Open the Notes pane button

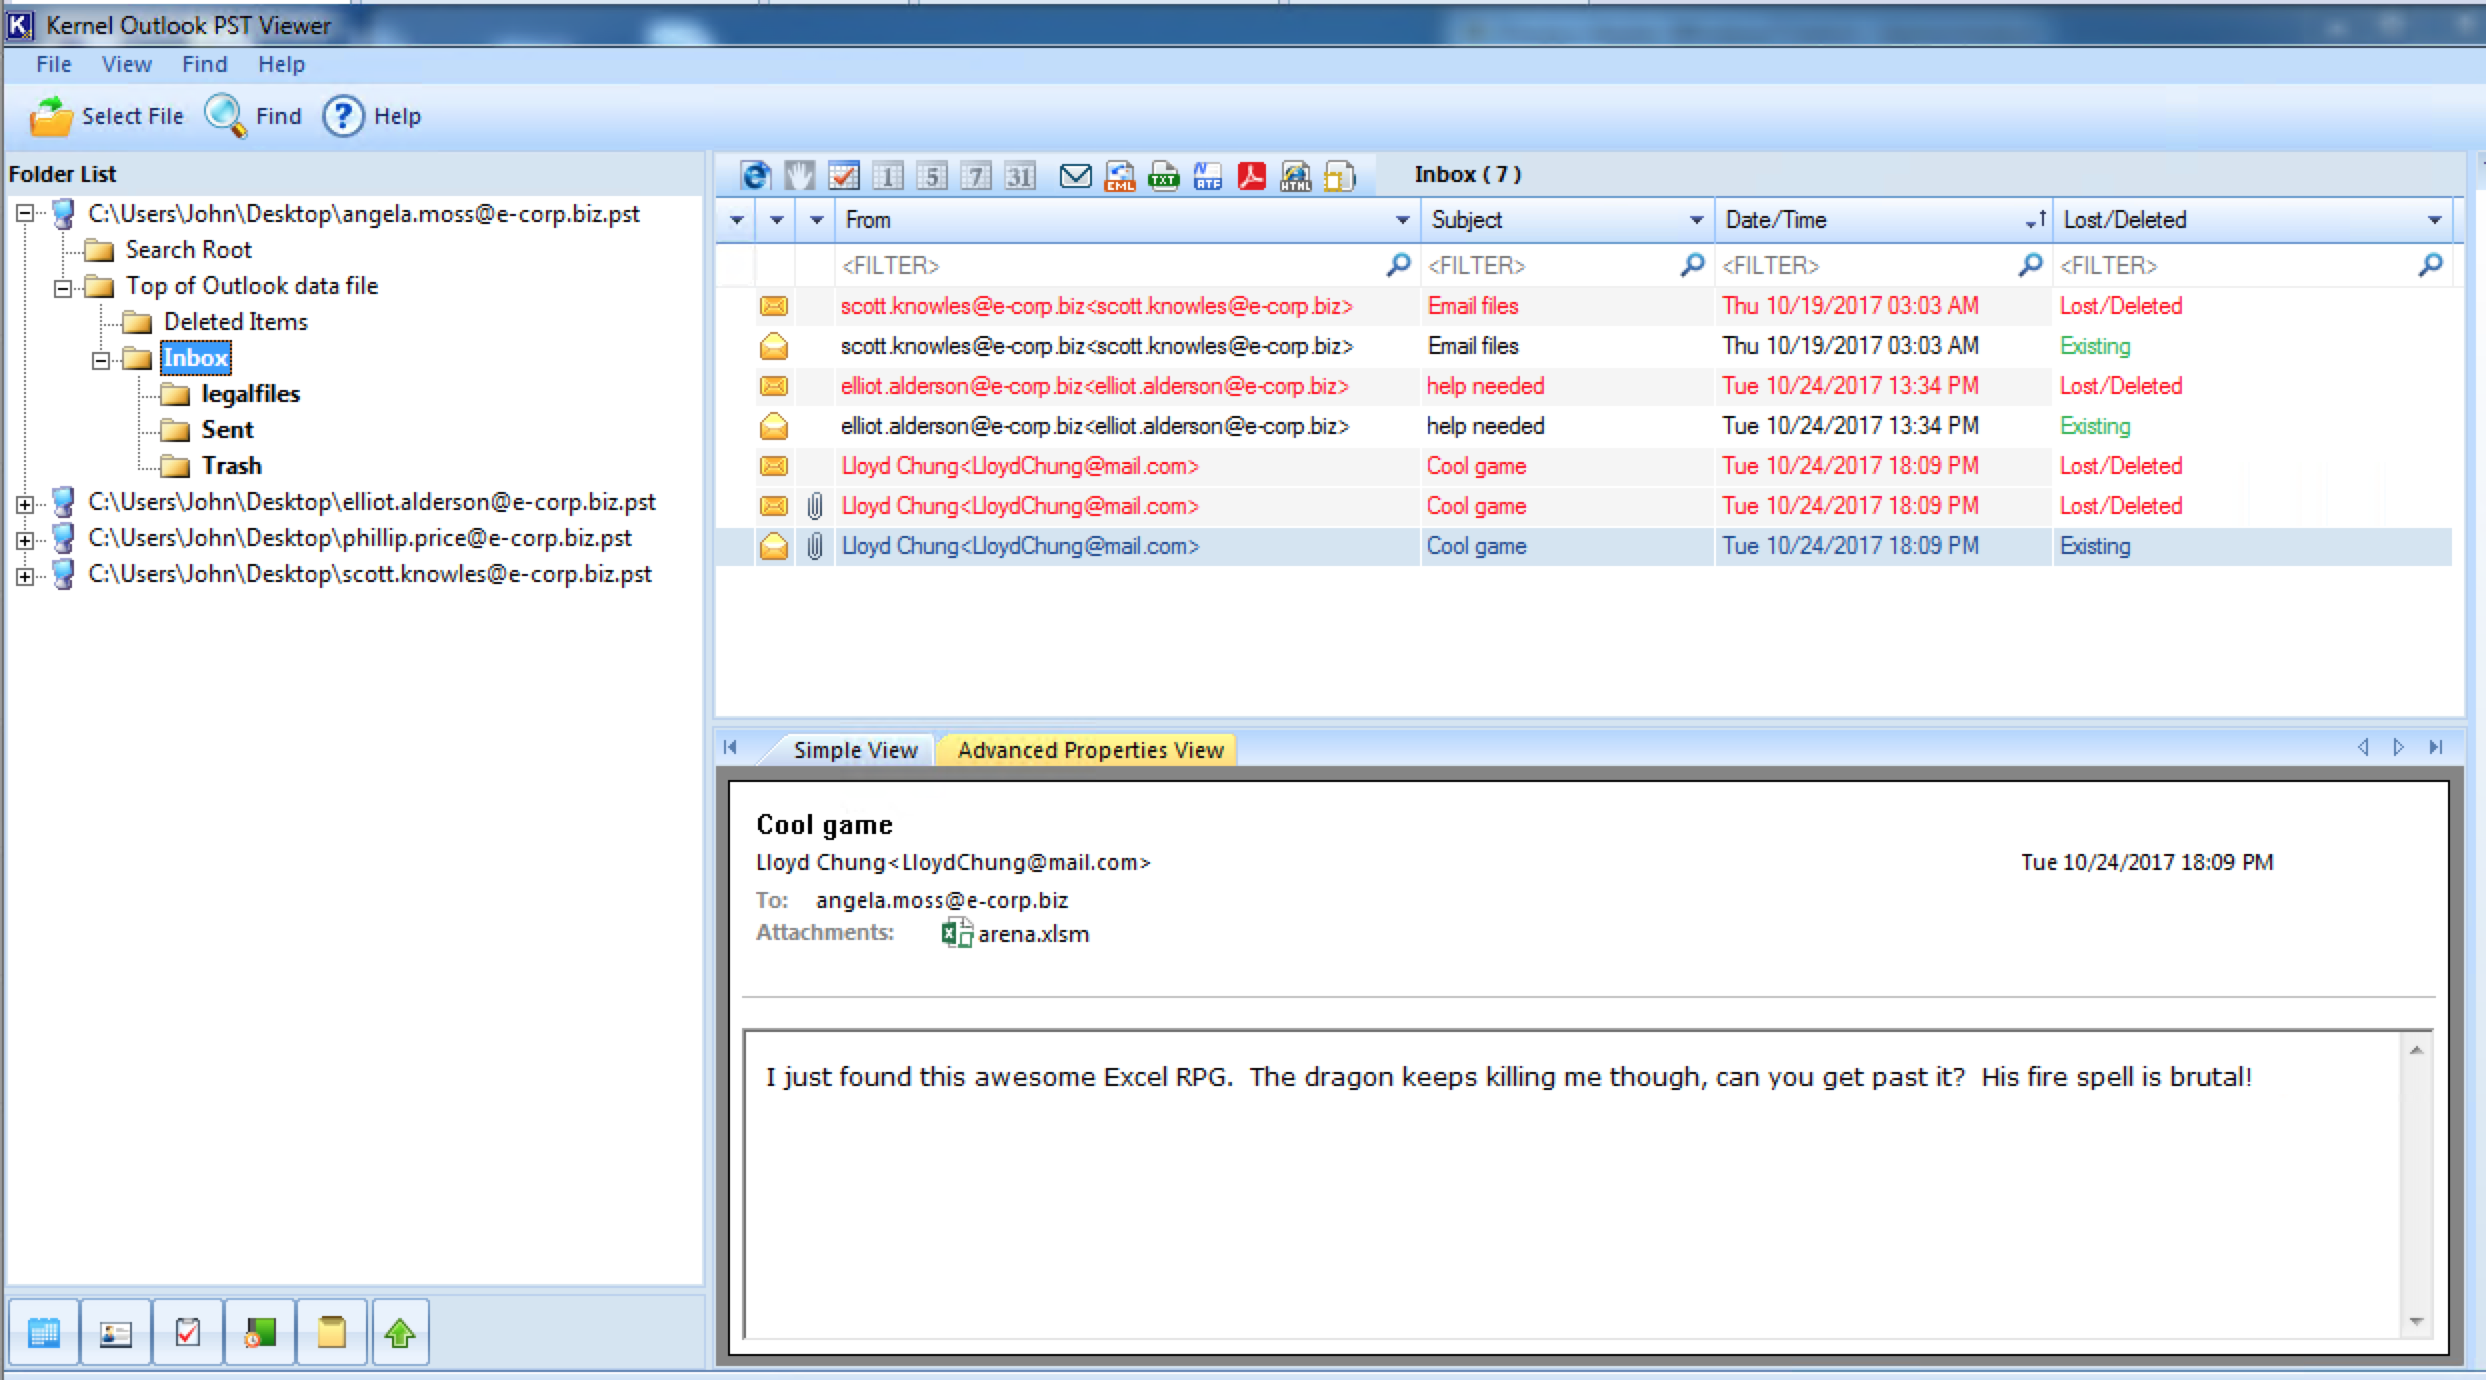pos(332,1332)
